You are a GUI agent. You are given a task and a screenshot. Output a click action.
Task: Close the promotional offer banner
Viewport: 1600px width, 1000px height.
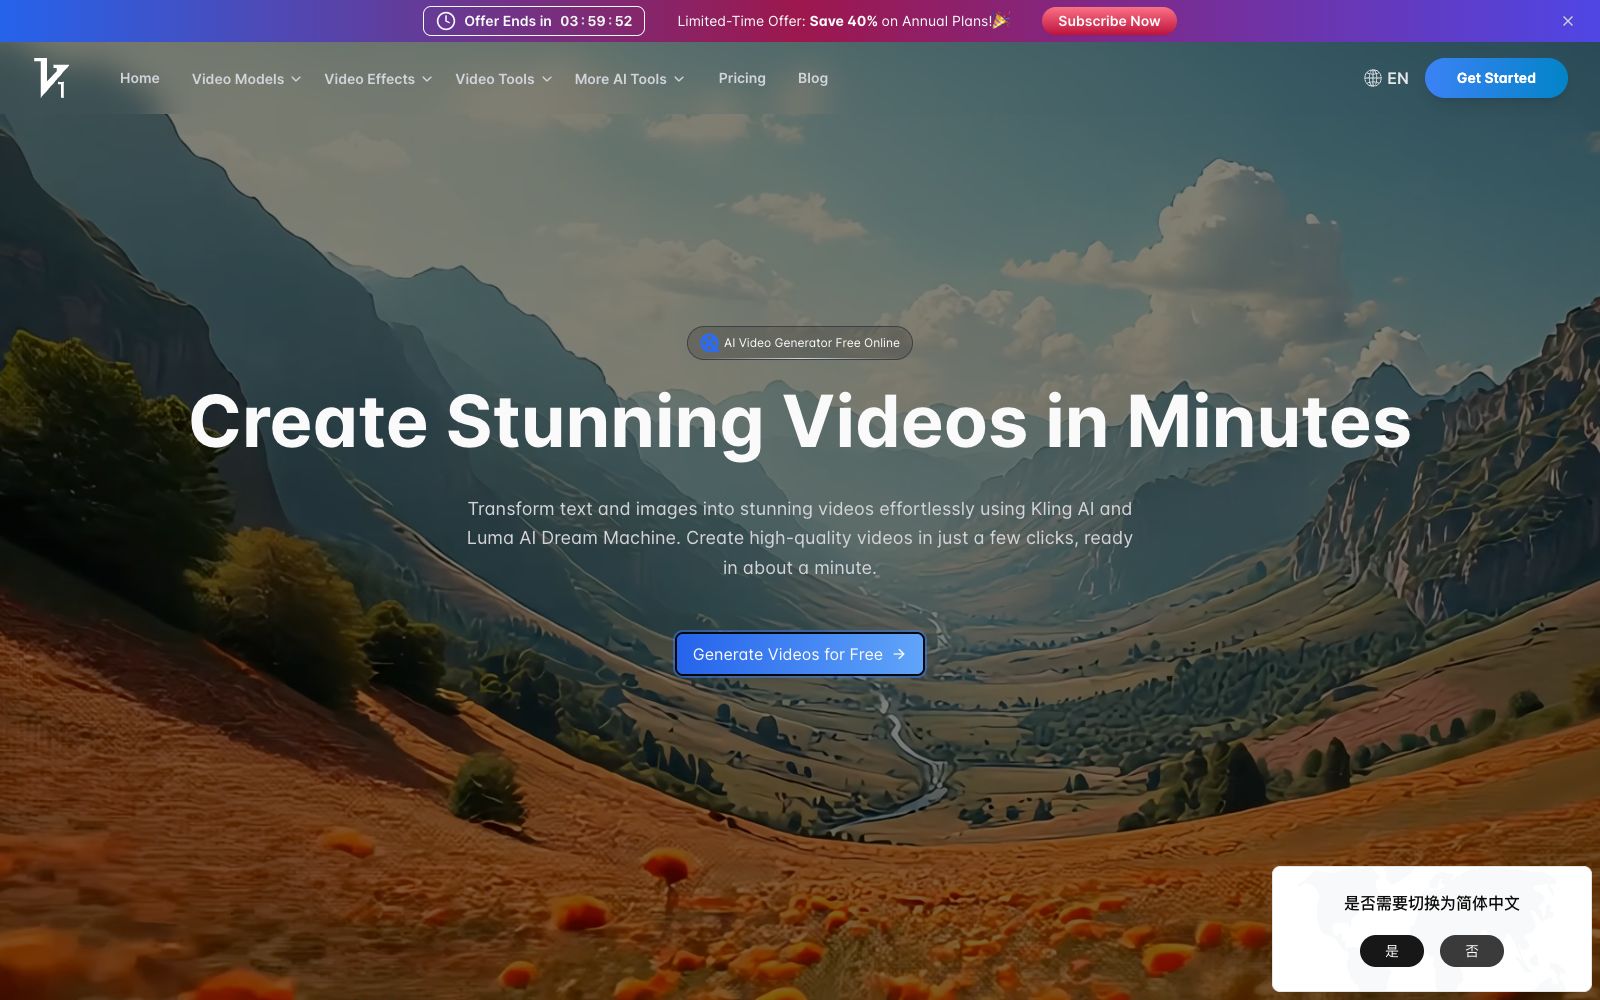(1568, 21)
